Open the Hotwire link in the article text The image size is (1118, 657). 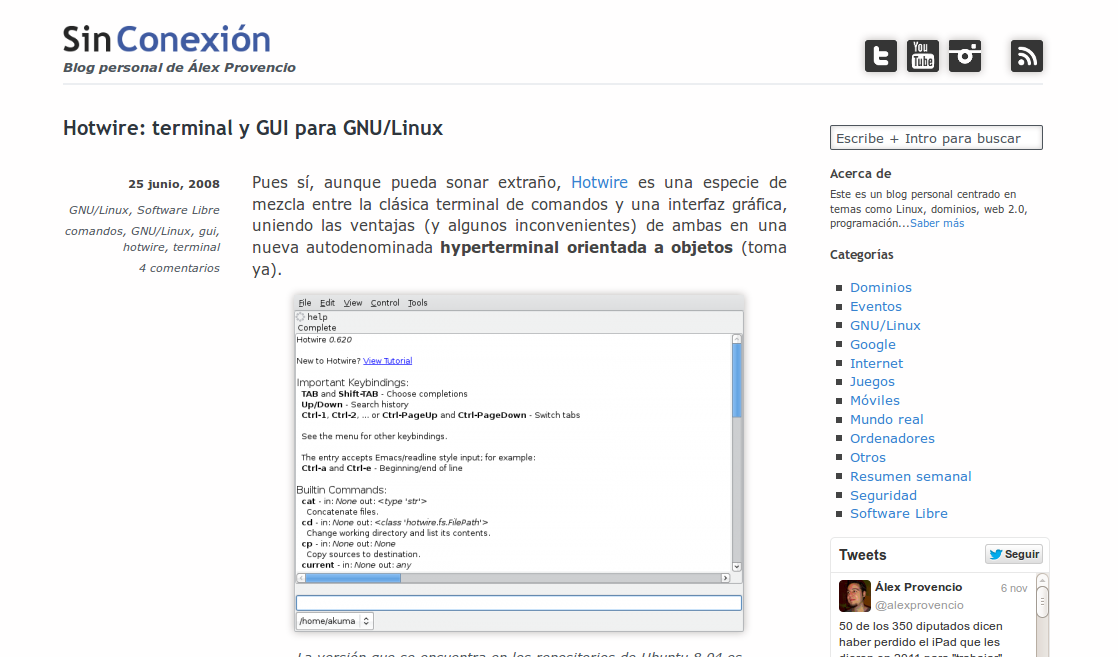coord(599,183)
